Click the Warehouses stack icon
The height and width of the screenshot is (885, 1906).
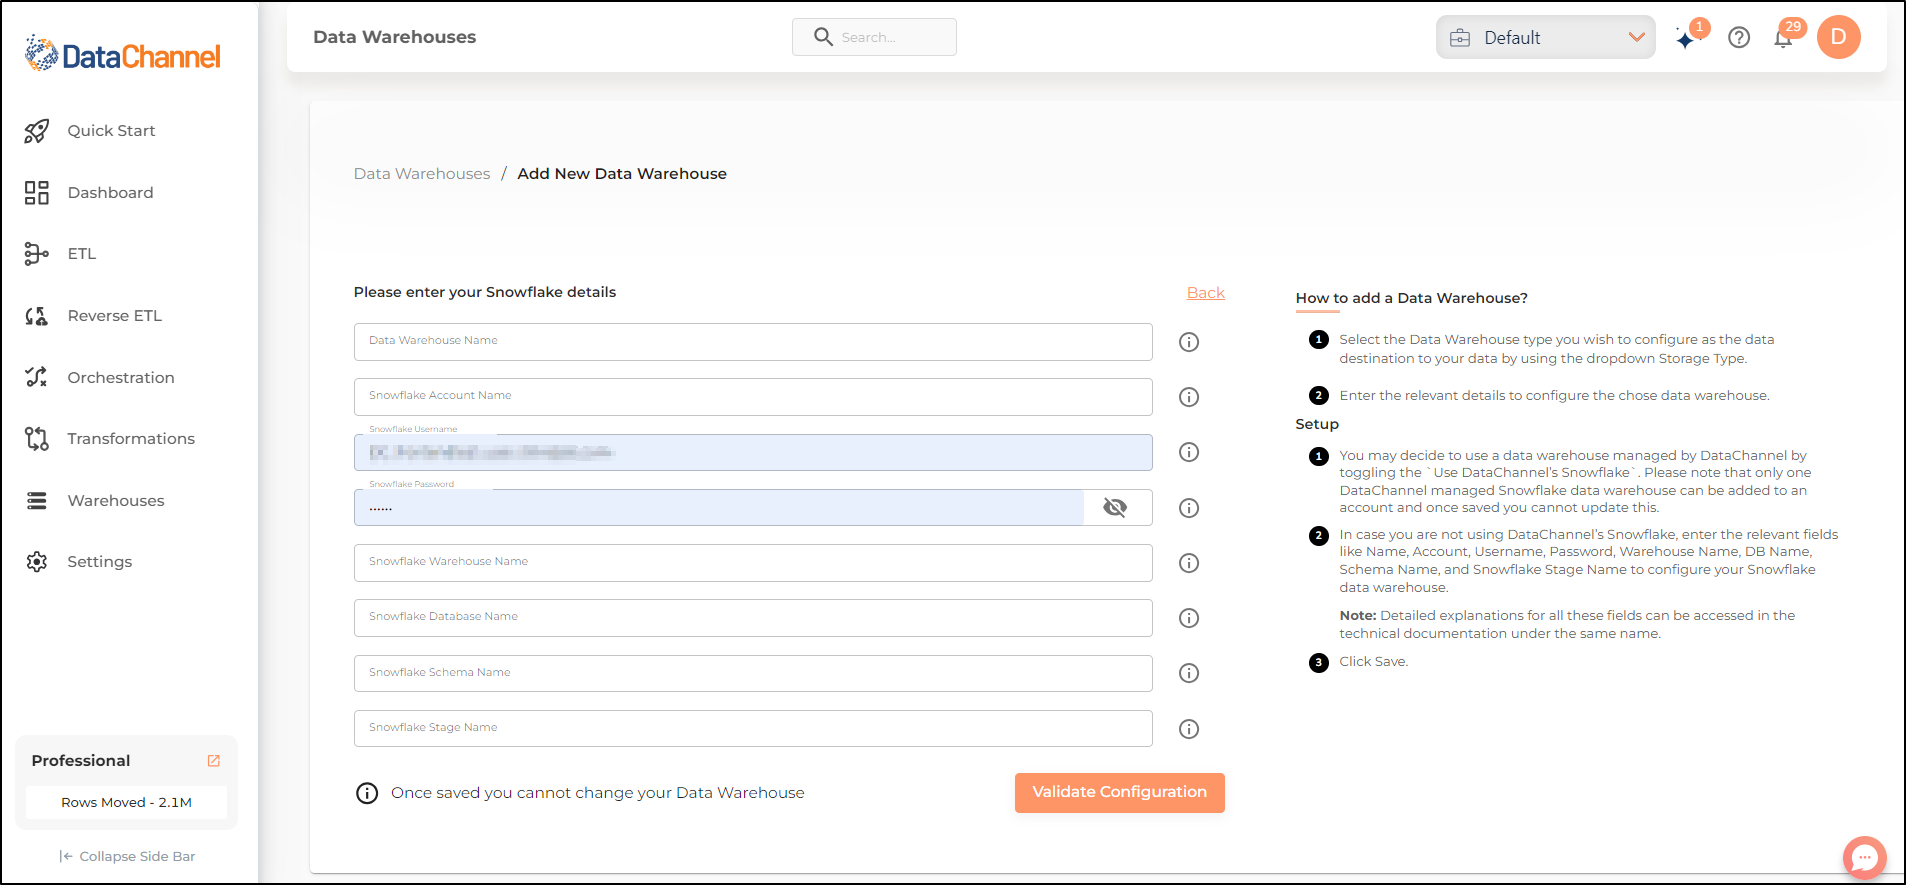[37, 501]
